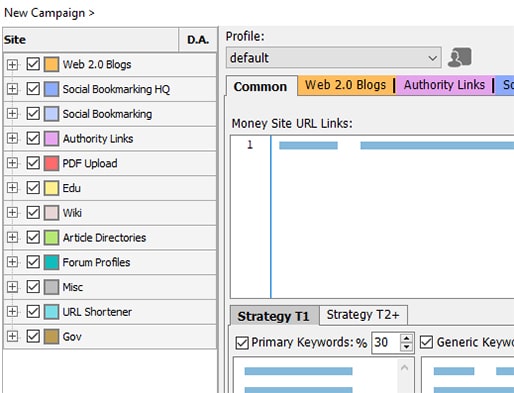Open the Profile default dropdown
Viewport: 514px width, 393px height.
point(334,58)
